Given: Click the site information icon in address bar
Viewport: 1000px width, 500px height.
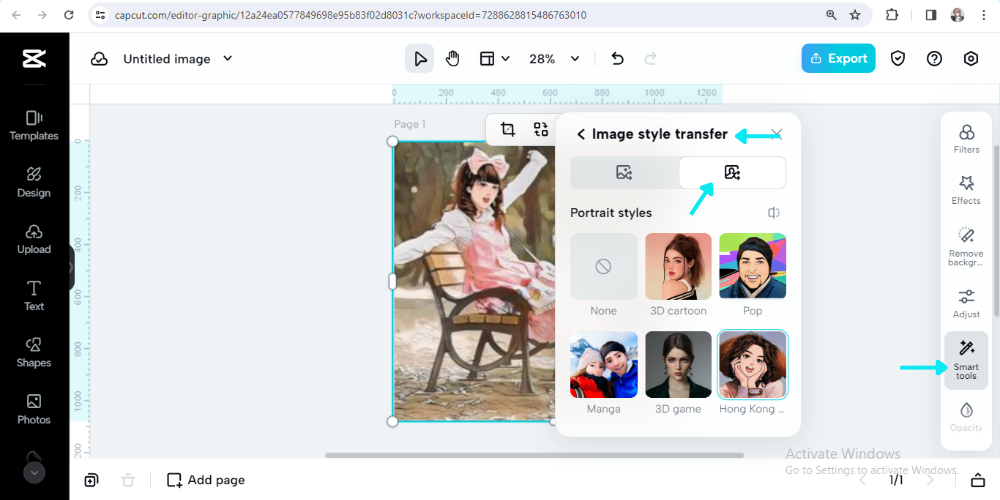Looking at the screenshot, I should 99,15.
